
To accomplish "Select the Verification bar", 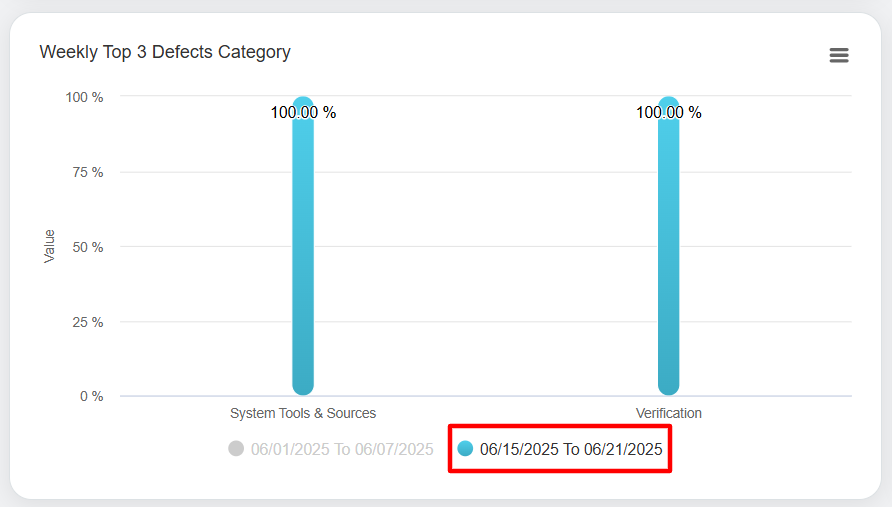I will pyautogui.click(x=669, y=250).
